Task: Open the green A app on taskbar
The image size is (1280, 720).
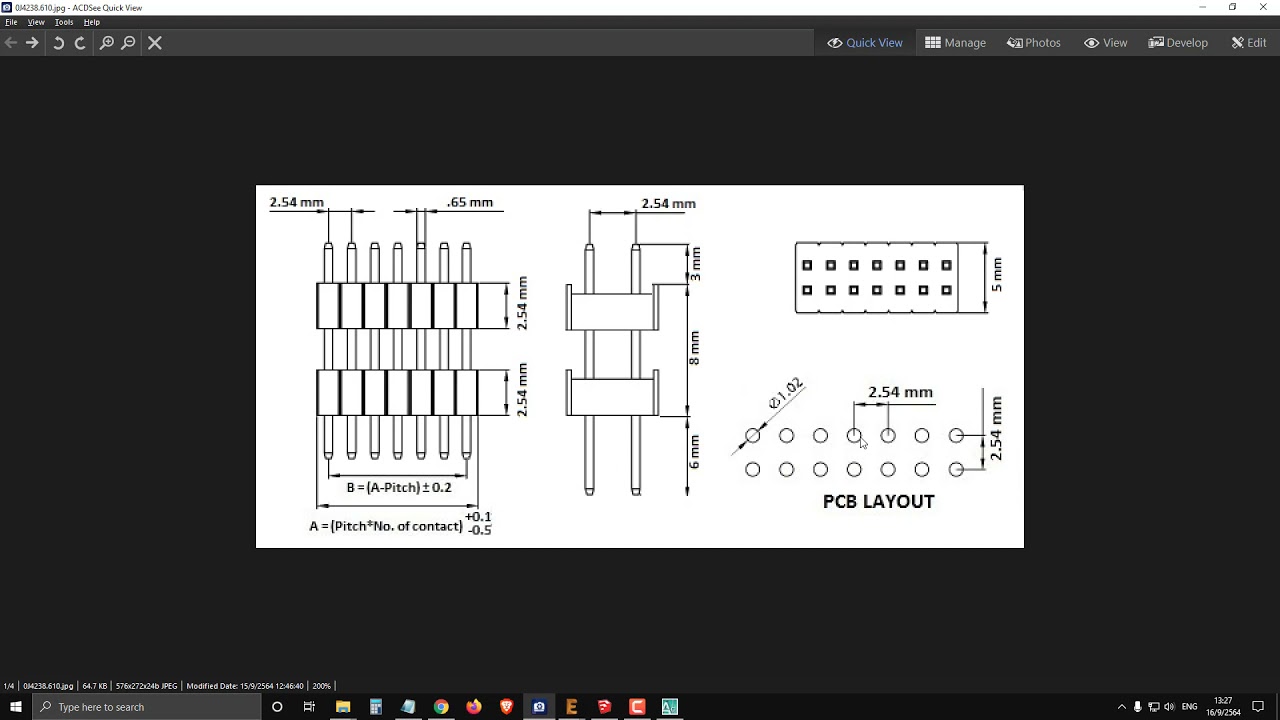Action: pos(669,707)
